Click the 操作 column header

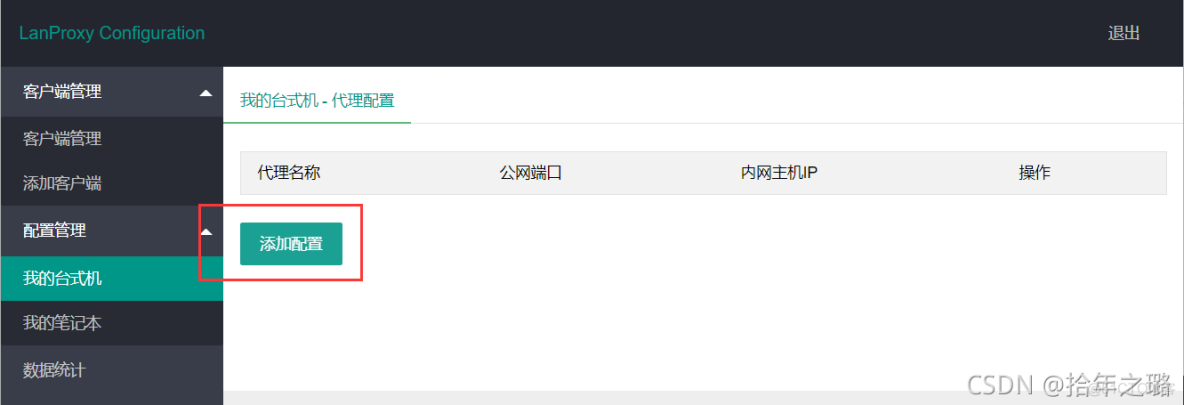click(x=1034, y=173)
